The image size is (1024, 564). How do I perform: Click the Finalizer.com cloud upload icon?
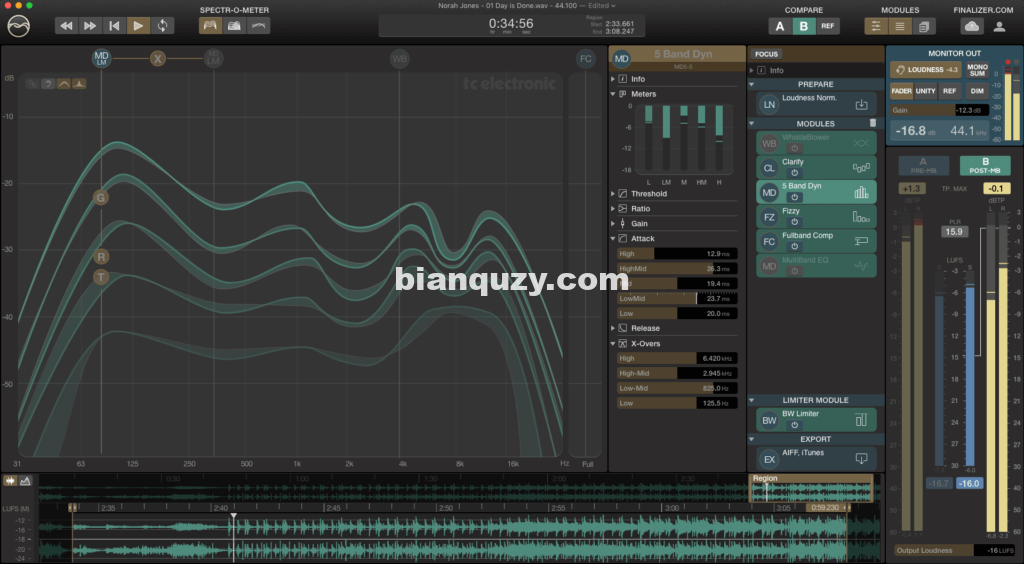[x=972, y=26]
